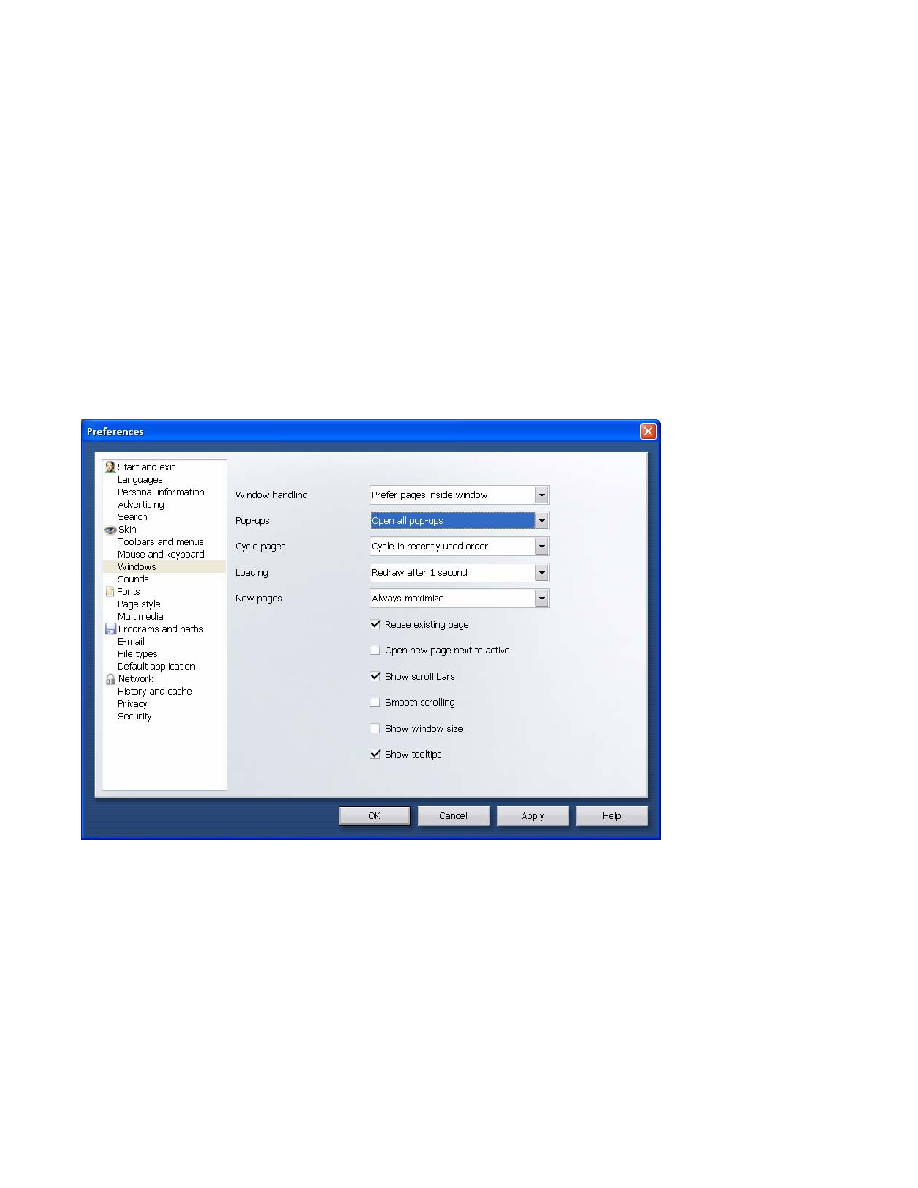Click the floppy disk icon for Programs and paths
The image size is (918, 1188).
pos(110,629)
